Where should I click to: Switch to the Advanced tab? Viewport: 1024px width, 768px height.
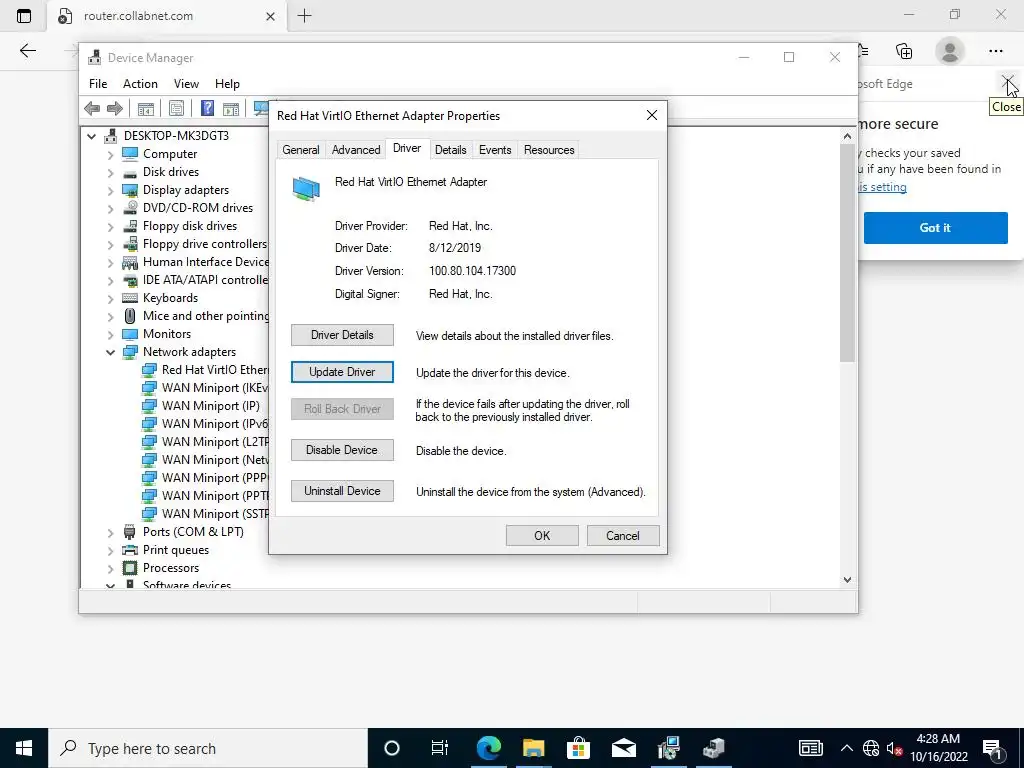tap(356, 150)
